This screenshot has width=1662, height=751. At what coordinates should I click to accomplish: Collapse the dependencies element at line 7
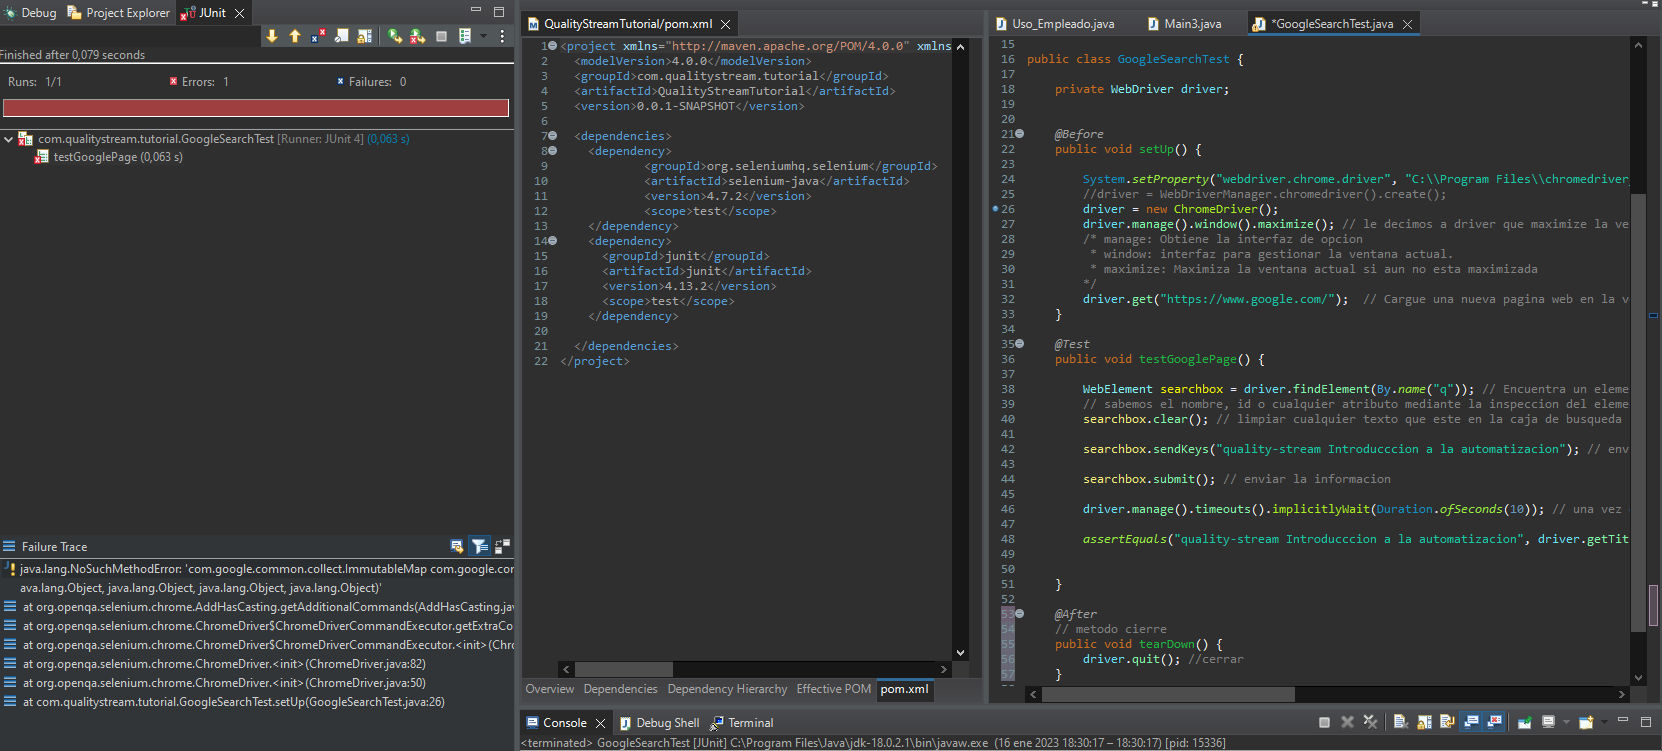point(552,136)
